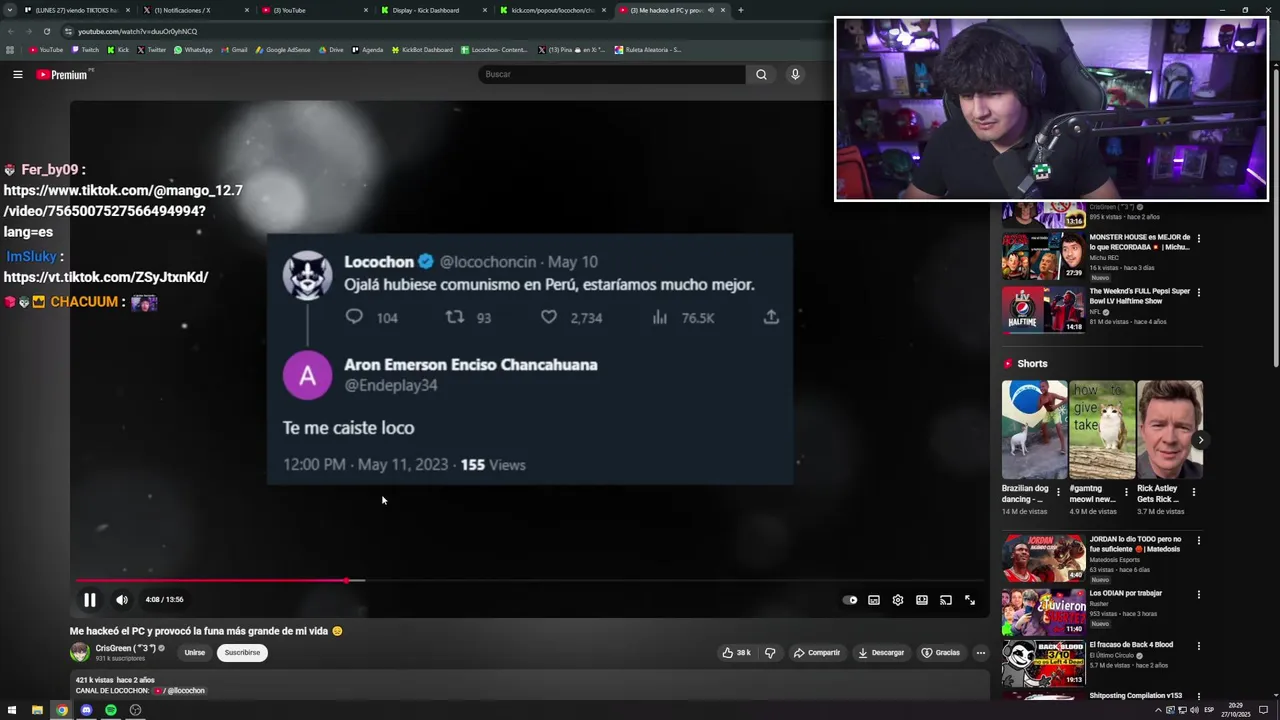Open the Google AdSense bookmark
This screenshot has height=720, width=1280.
[x=283, y=50]
